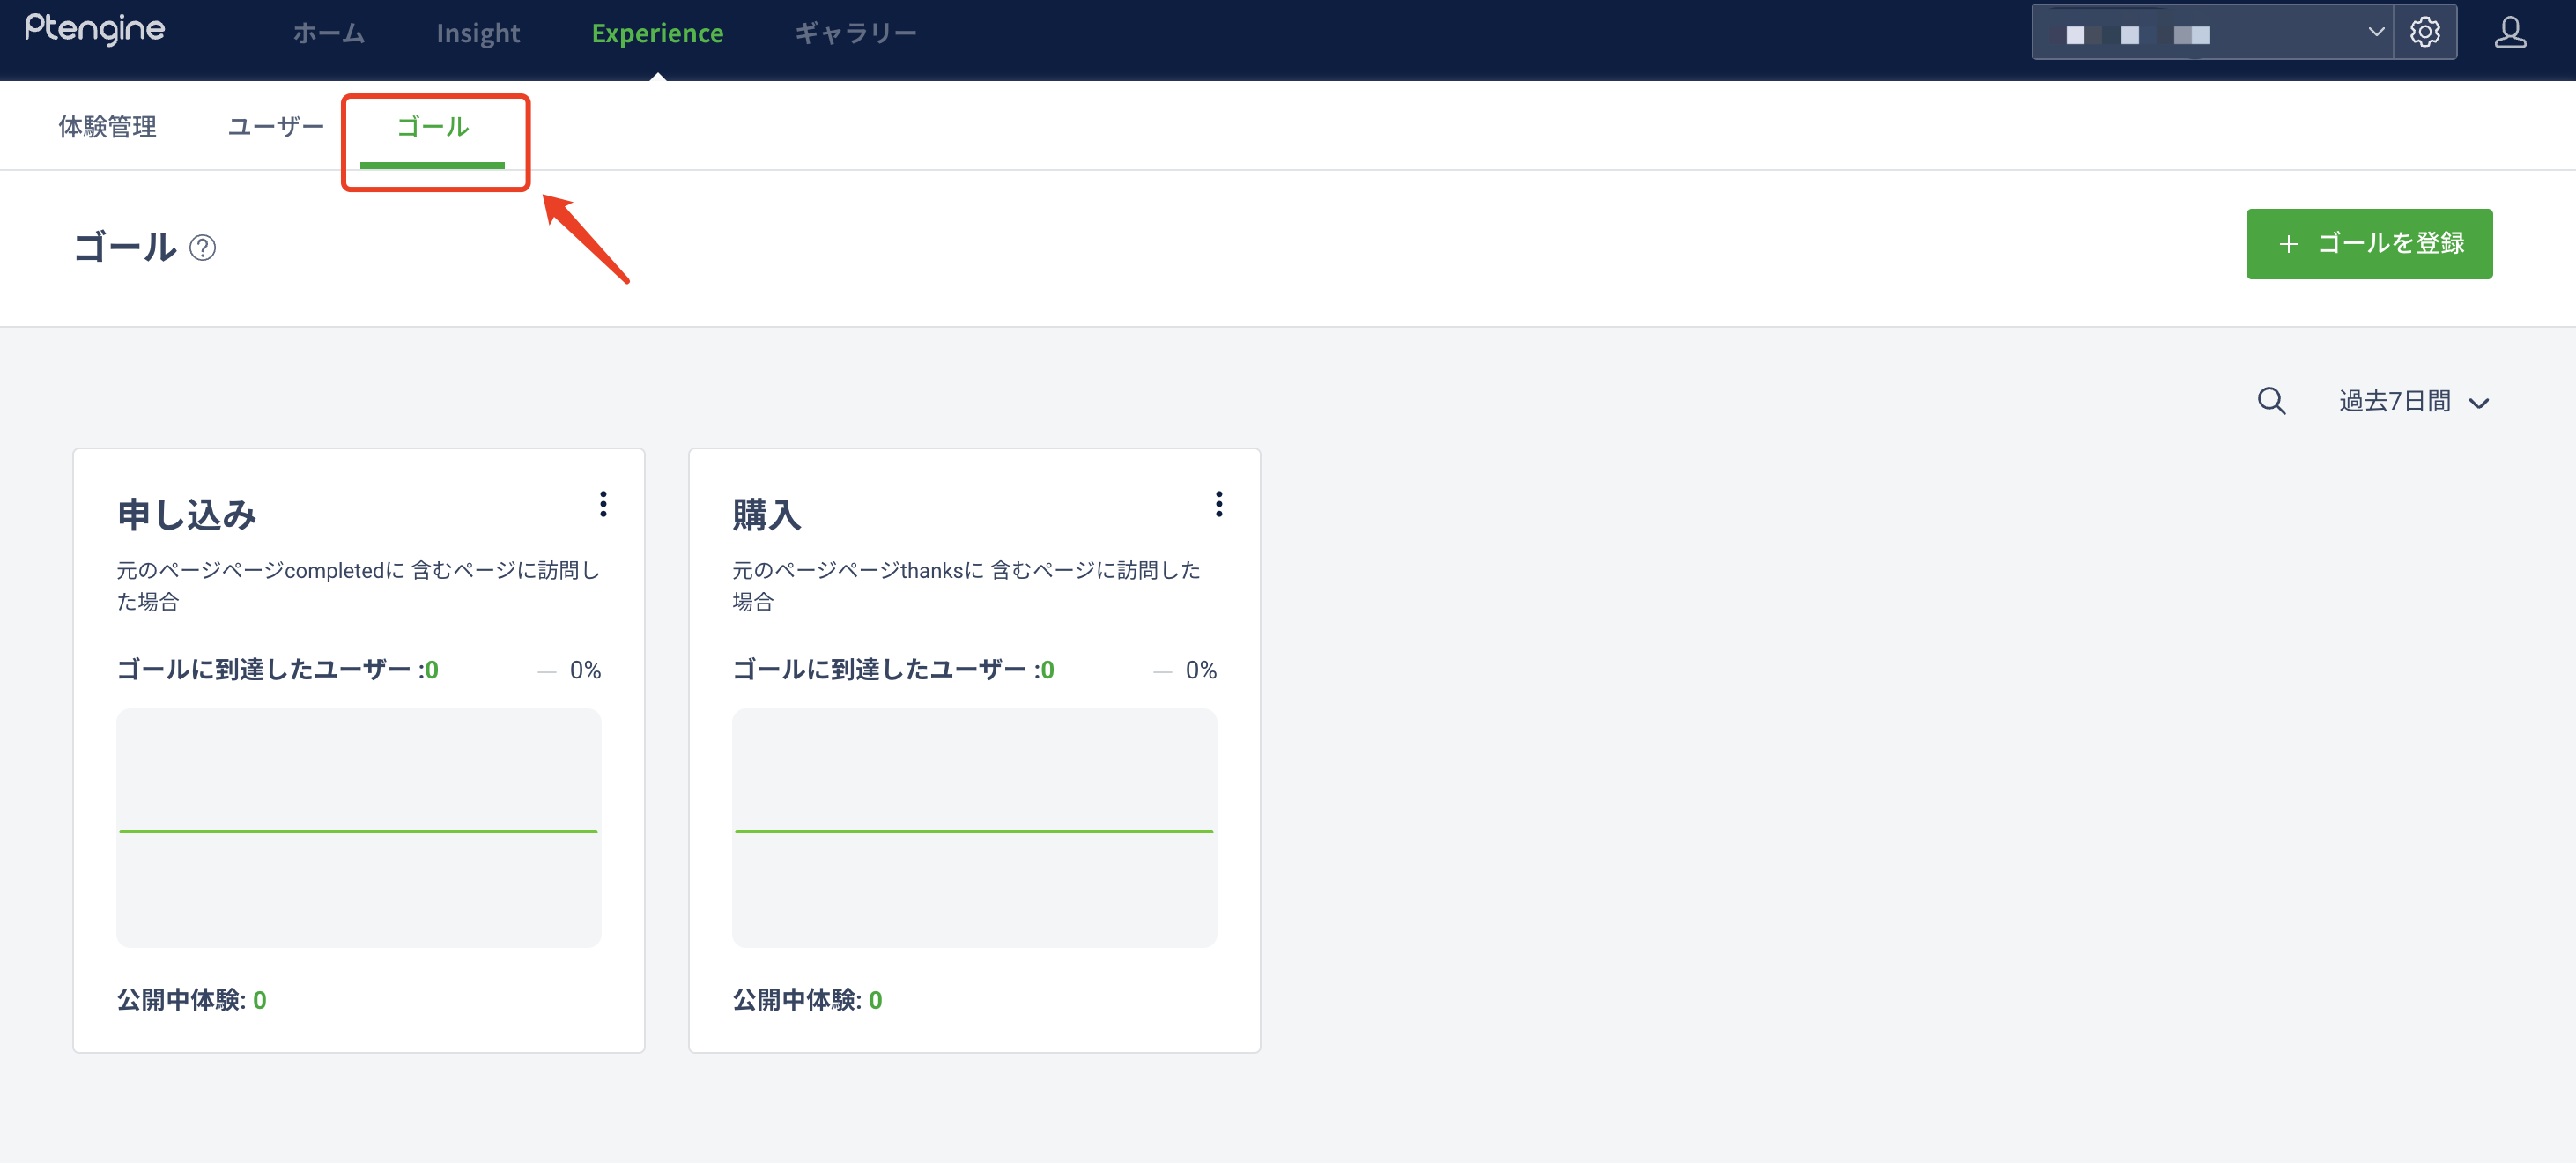
Task: Open the 過去7日間 date range dropdown
Action: [2394, 401]
